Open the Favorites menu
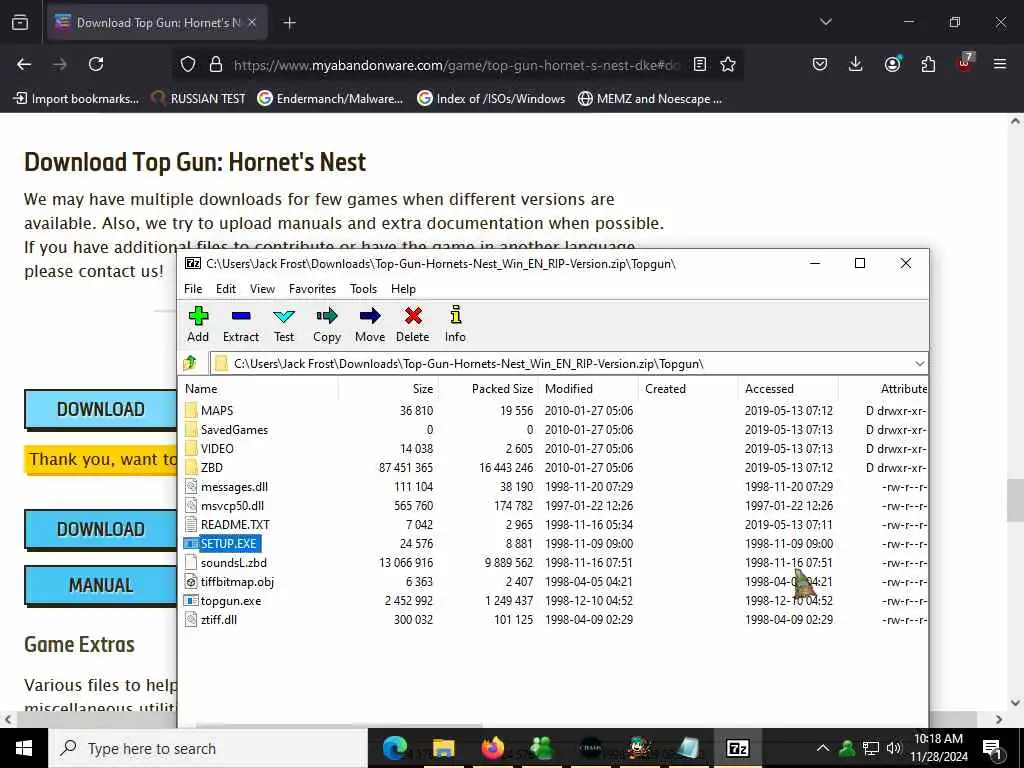The image size is (1024, 768). pyautogui.click(x=312, y=289)
